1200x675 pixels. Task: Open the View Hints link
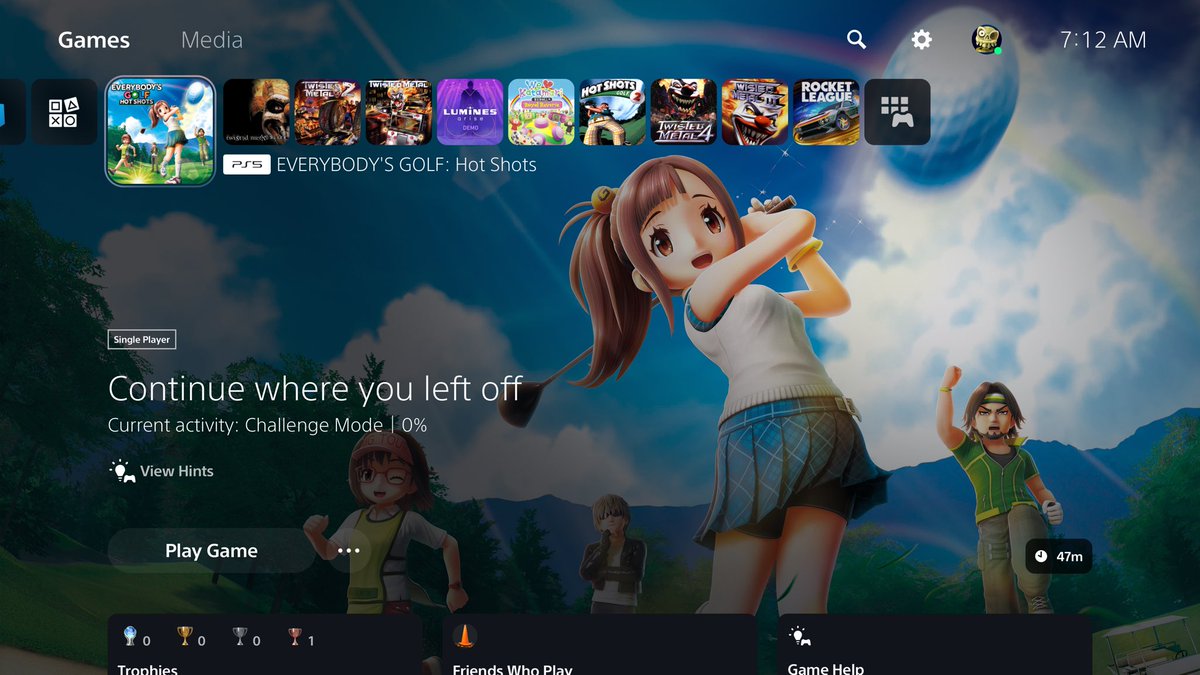162,471
